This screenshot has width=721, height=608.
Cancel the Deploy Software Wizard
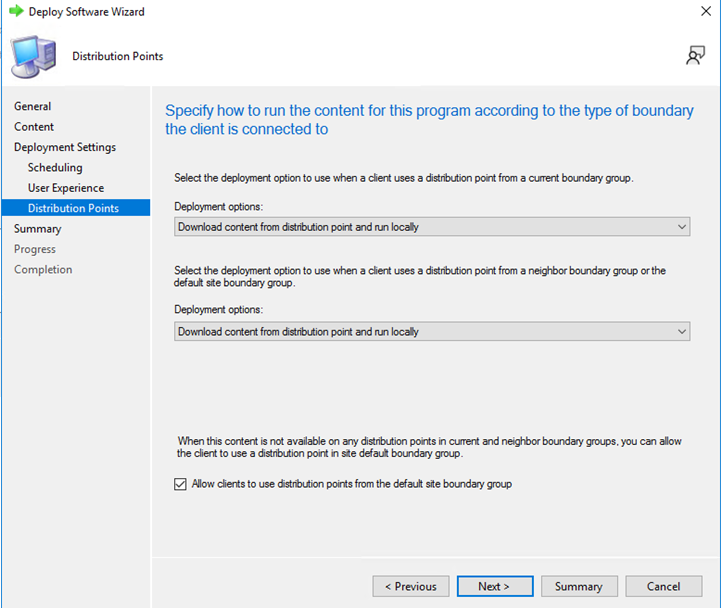pyautogui.click(x=663, y=586)
